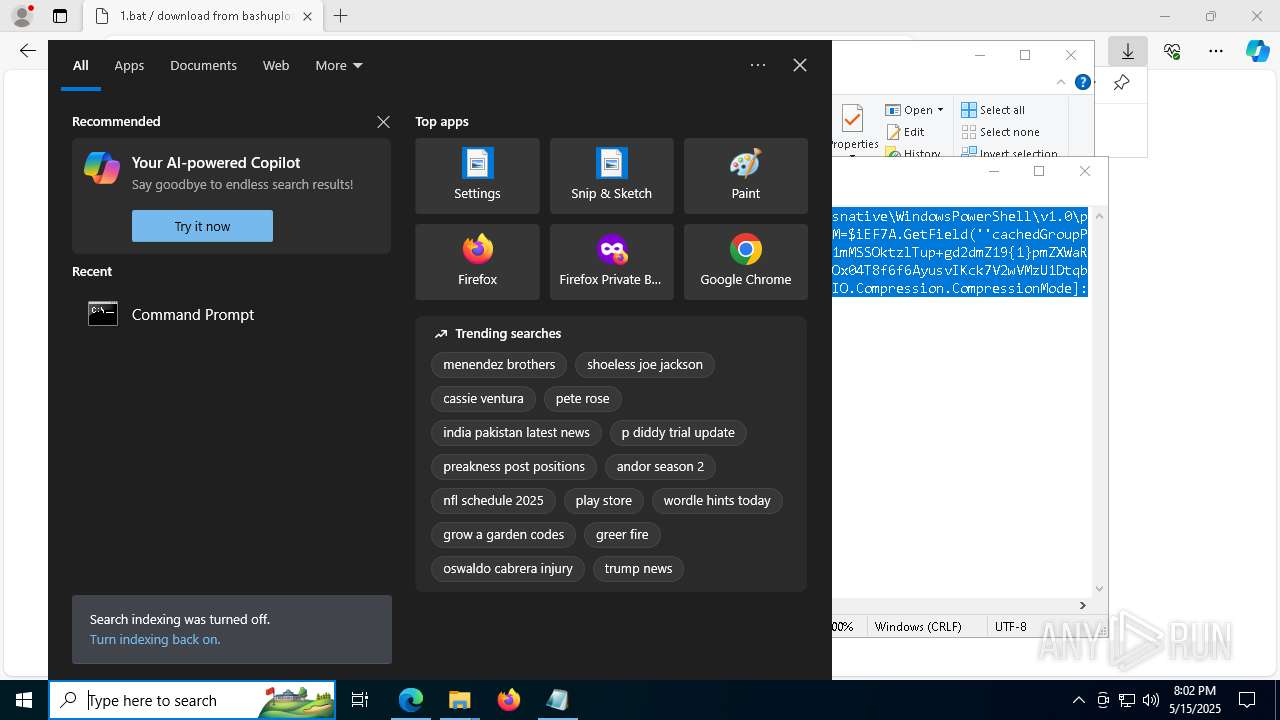Open network icon in system tray
1280x720 pixels.
pyautogui.click(x=1127, y=700)
